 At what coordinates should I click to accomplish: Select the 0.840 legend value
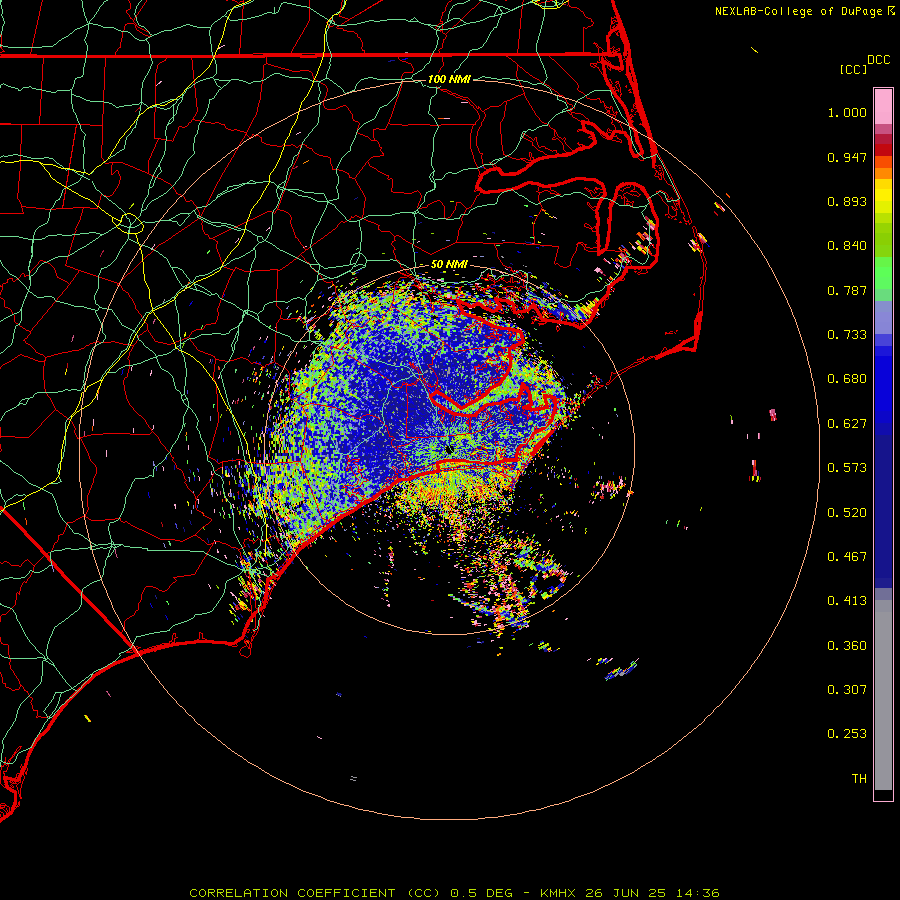click(847, 246)
